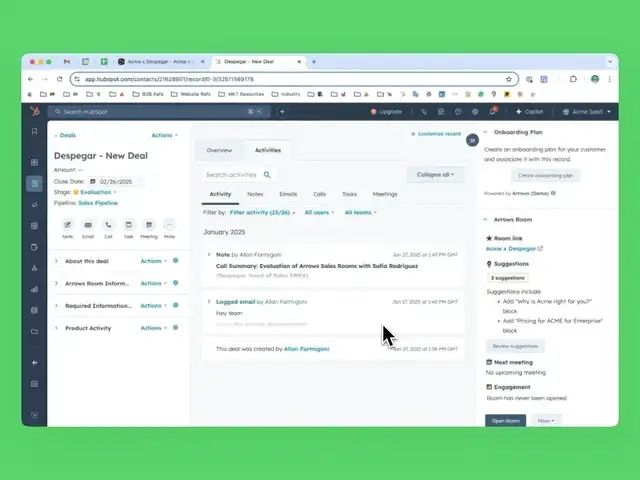Click settings dot beside Product Activity
The height and width of the screenshot is (480, 640).
[176, 327]
